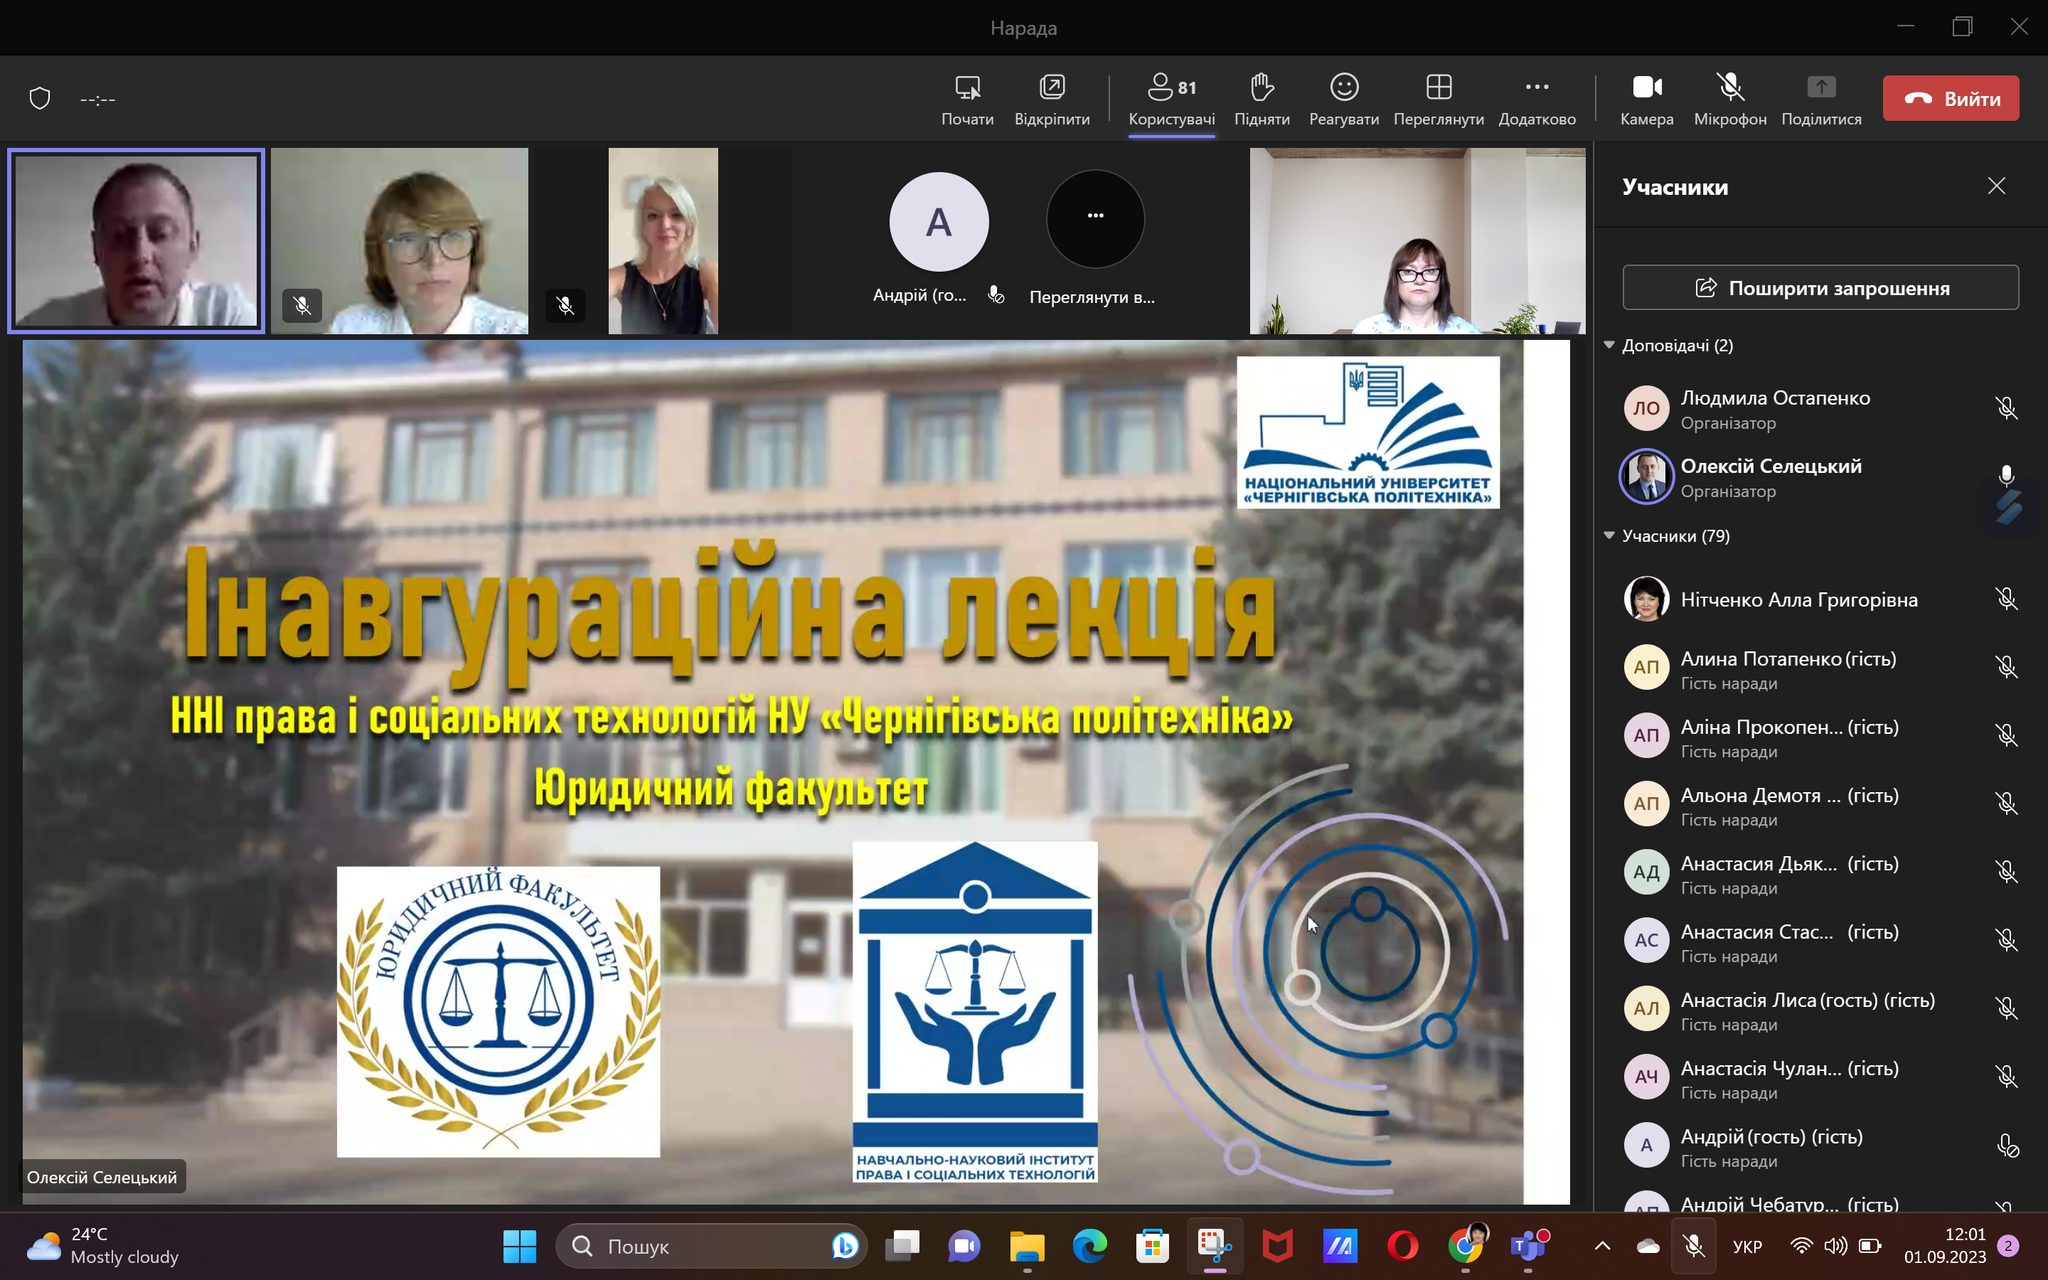Click mic icon for Олексій Селецький
2048x1280 pixels.
(2006, 476)
